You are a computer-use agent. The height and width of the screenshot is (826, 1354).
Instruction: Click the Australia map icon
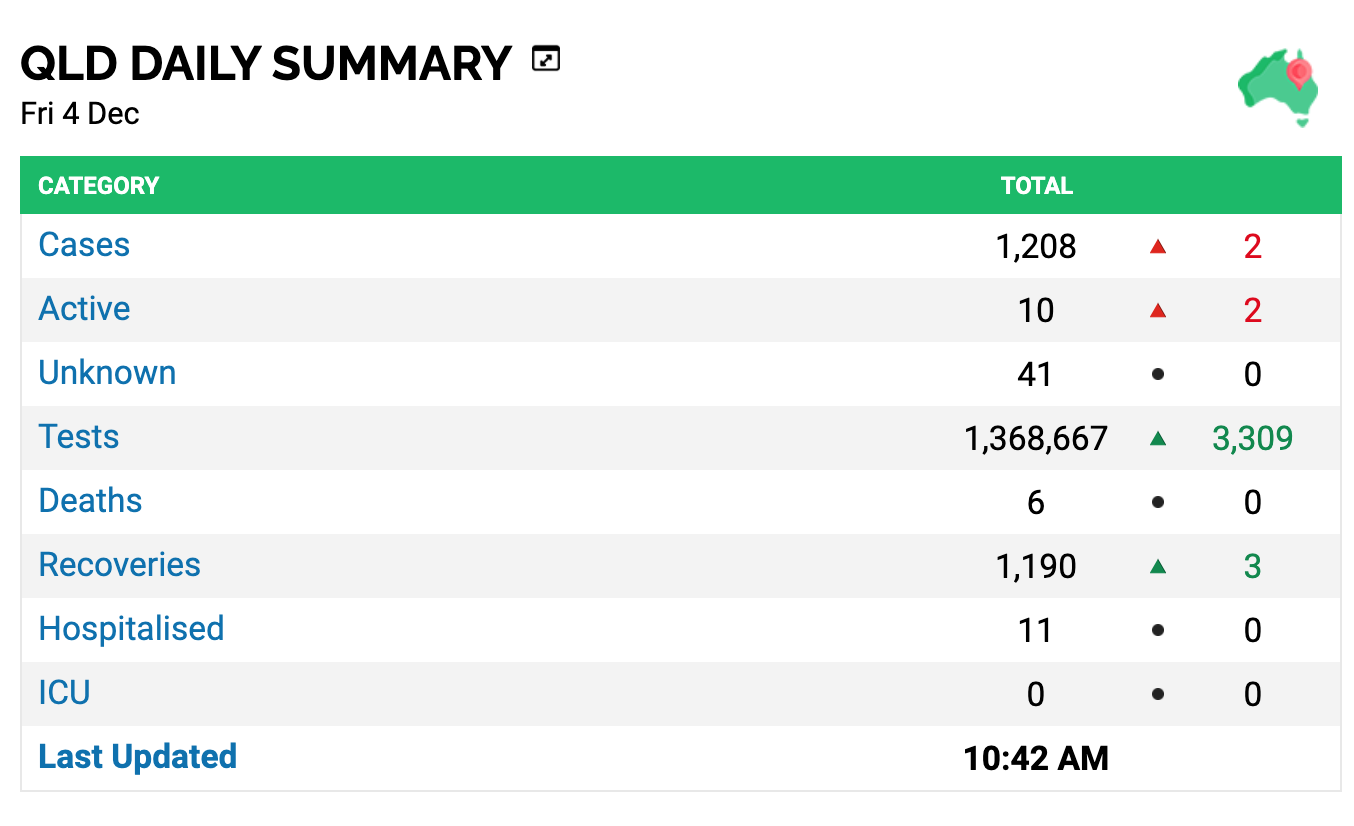(1278, 87)
